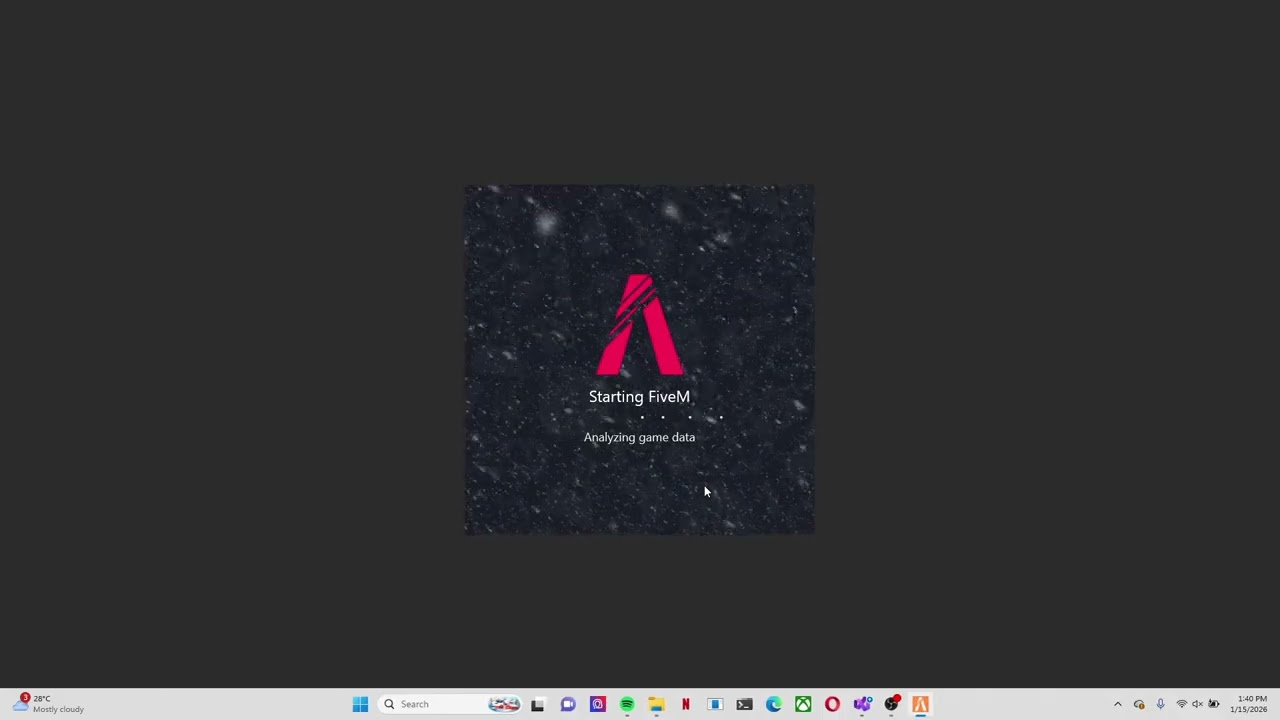Open Task View from the taskbar
The height and width of the screenshot is (720, 1280).
(x=538, y=704)
